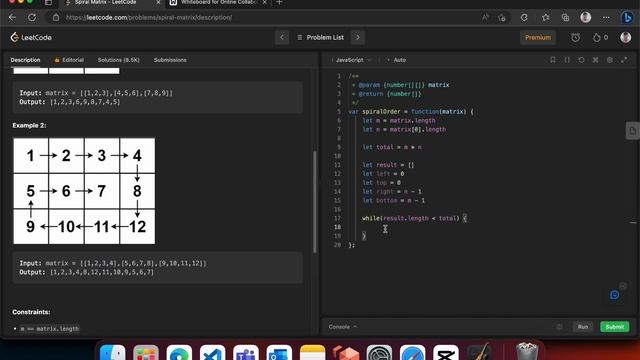
Task: Click the description panel scrollbar
Action: pos(315,202)
